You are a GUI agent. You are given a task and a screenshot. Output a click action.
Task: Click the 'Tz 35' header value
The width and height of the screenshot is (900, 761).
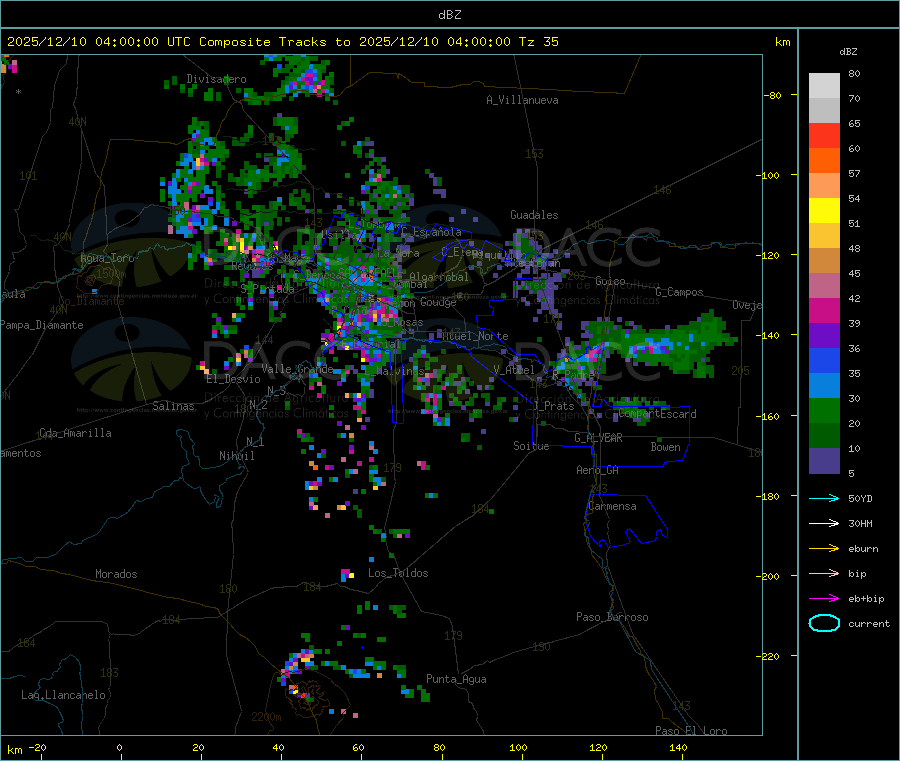click(538, 42)
